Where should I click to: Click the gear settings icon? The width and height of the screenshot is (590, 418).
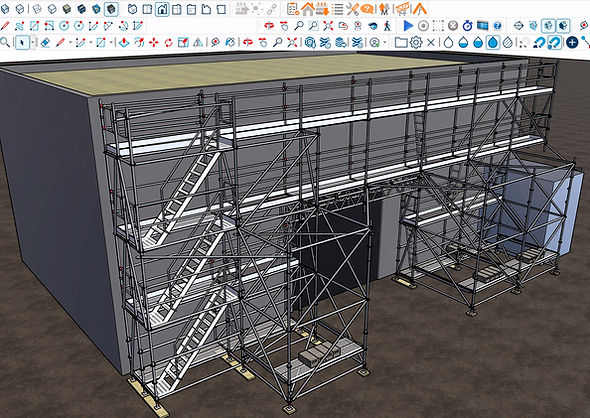(416, 42)
